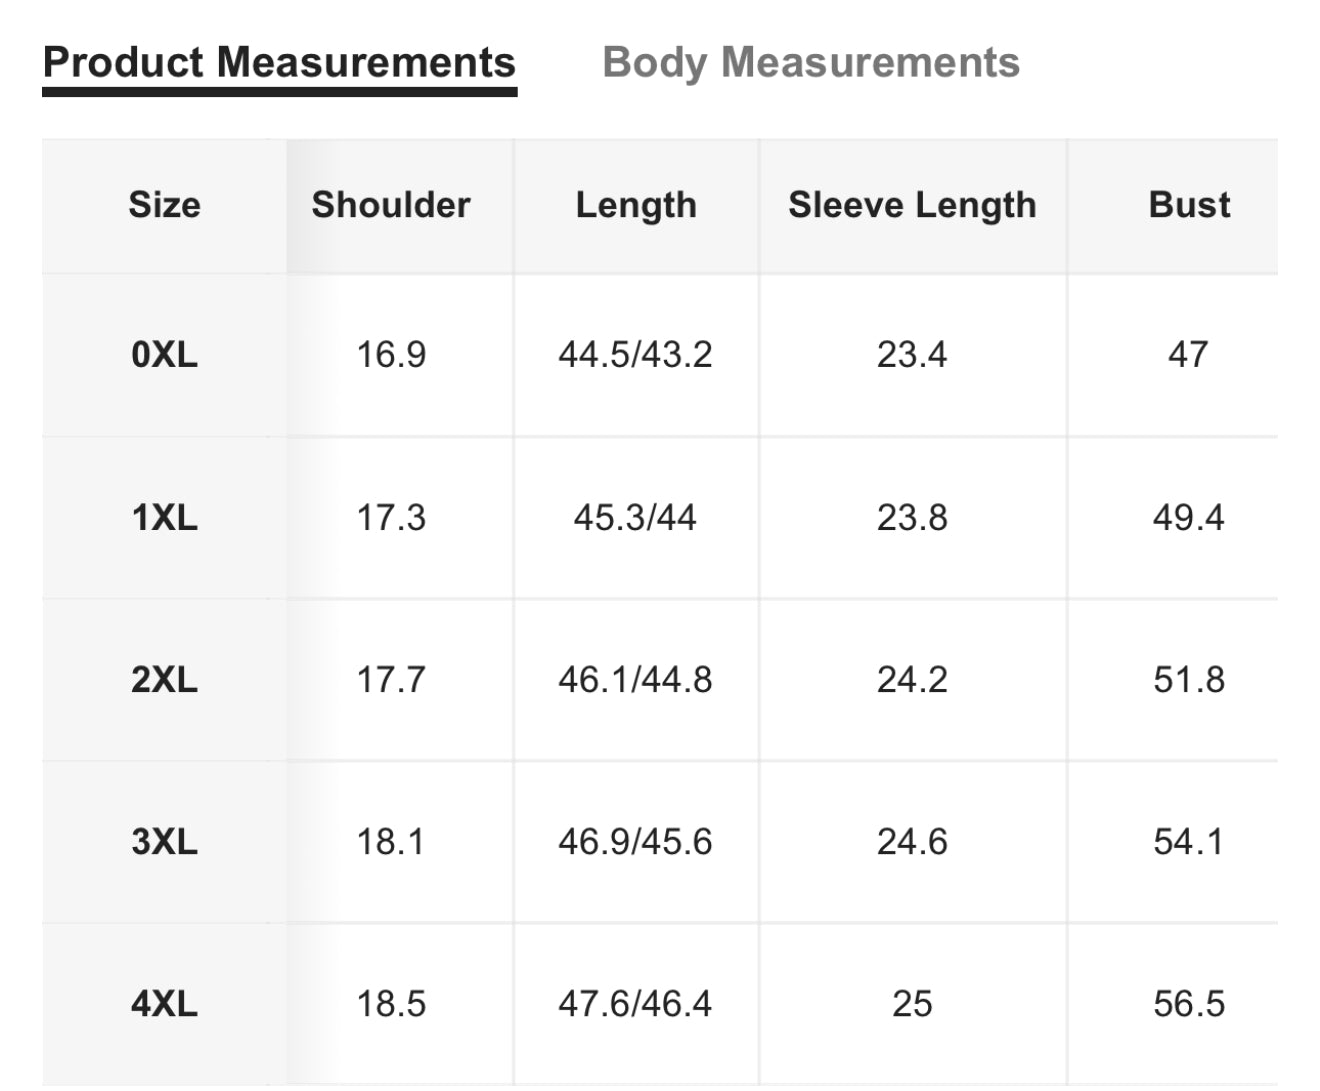
Task: Click the Size column header
Action: pos(164,205)
